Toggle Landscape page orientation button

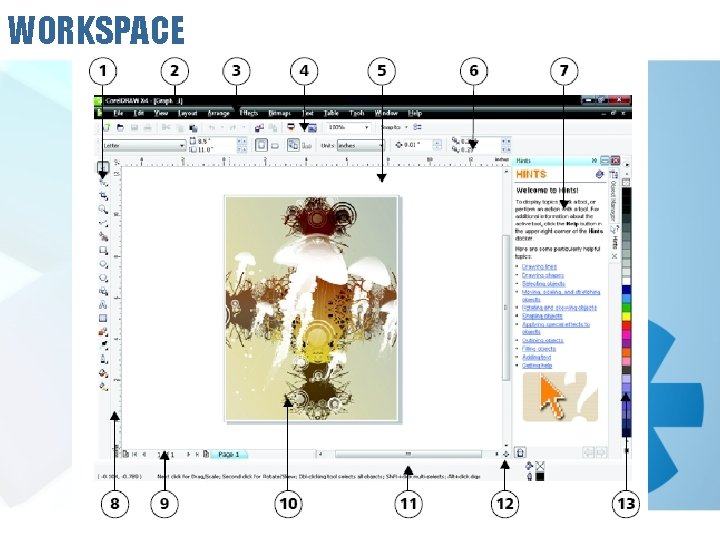tap(275, 146)
